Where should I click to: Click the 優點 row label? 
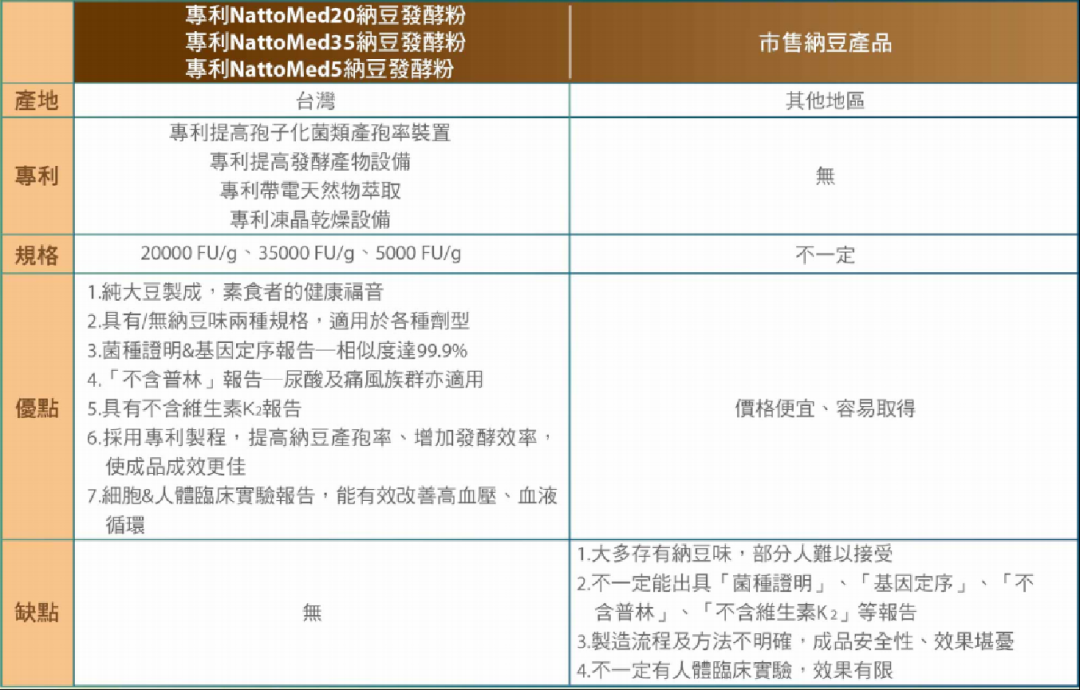coord(37,408)
